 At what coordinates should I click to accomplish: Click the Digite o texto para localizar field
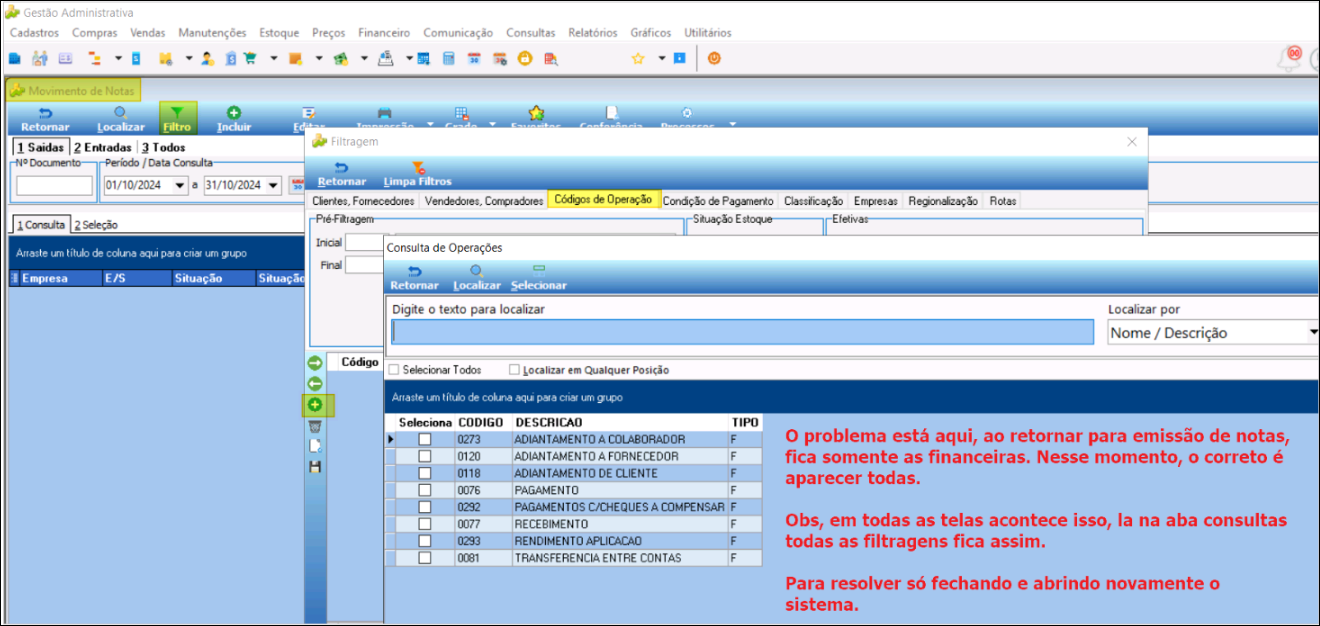[x=743, y=332]
